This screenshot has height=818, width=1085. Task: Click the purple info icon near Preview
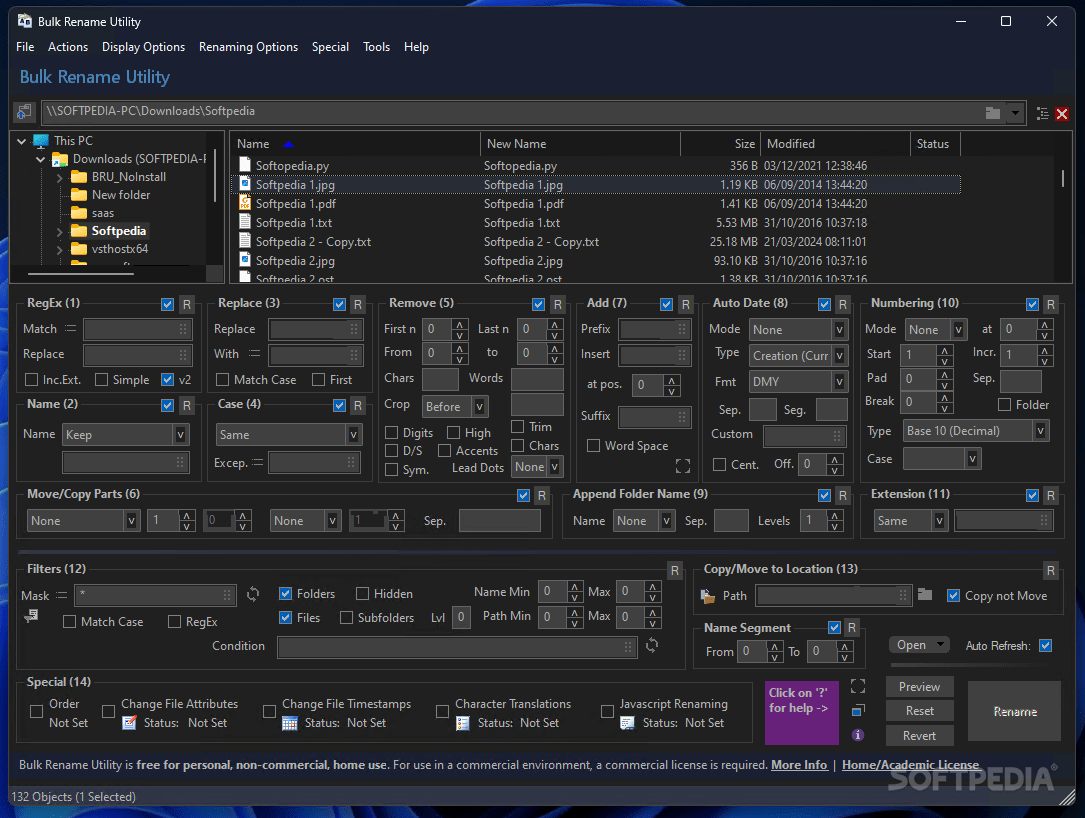pos(858,735)
